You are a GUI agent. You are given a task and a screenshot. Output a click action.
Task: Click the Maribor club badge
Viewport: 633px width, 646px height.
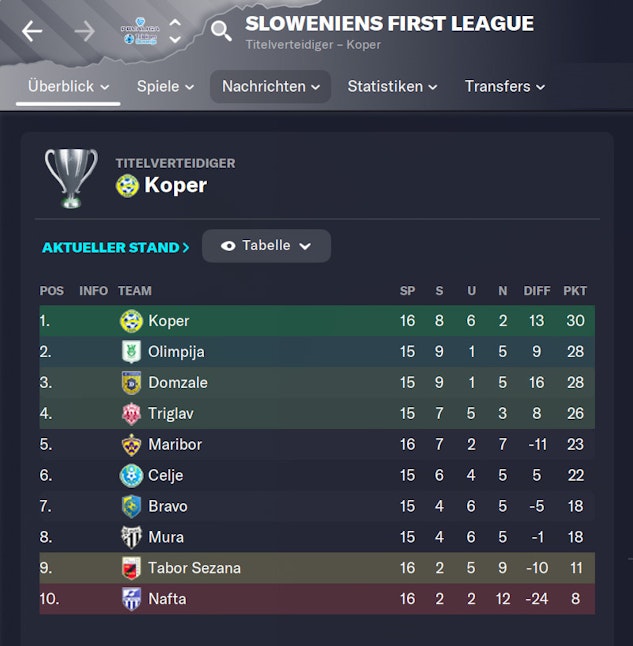(131, 444)
